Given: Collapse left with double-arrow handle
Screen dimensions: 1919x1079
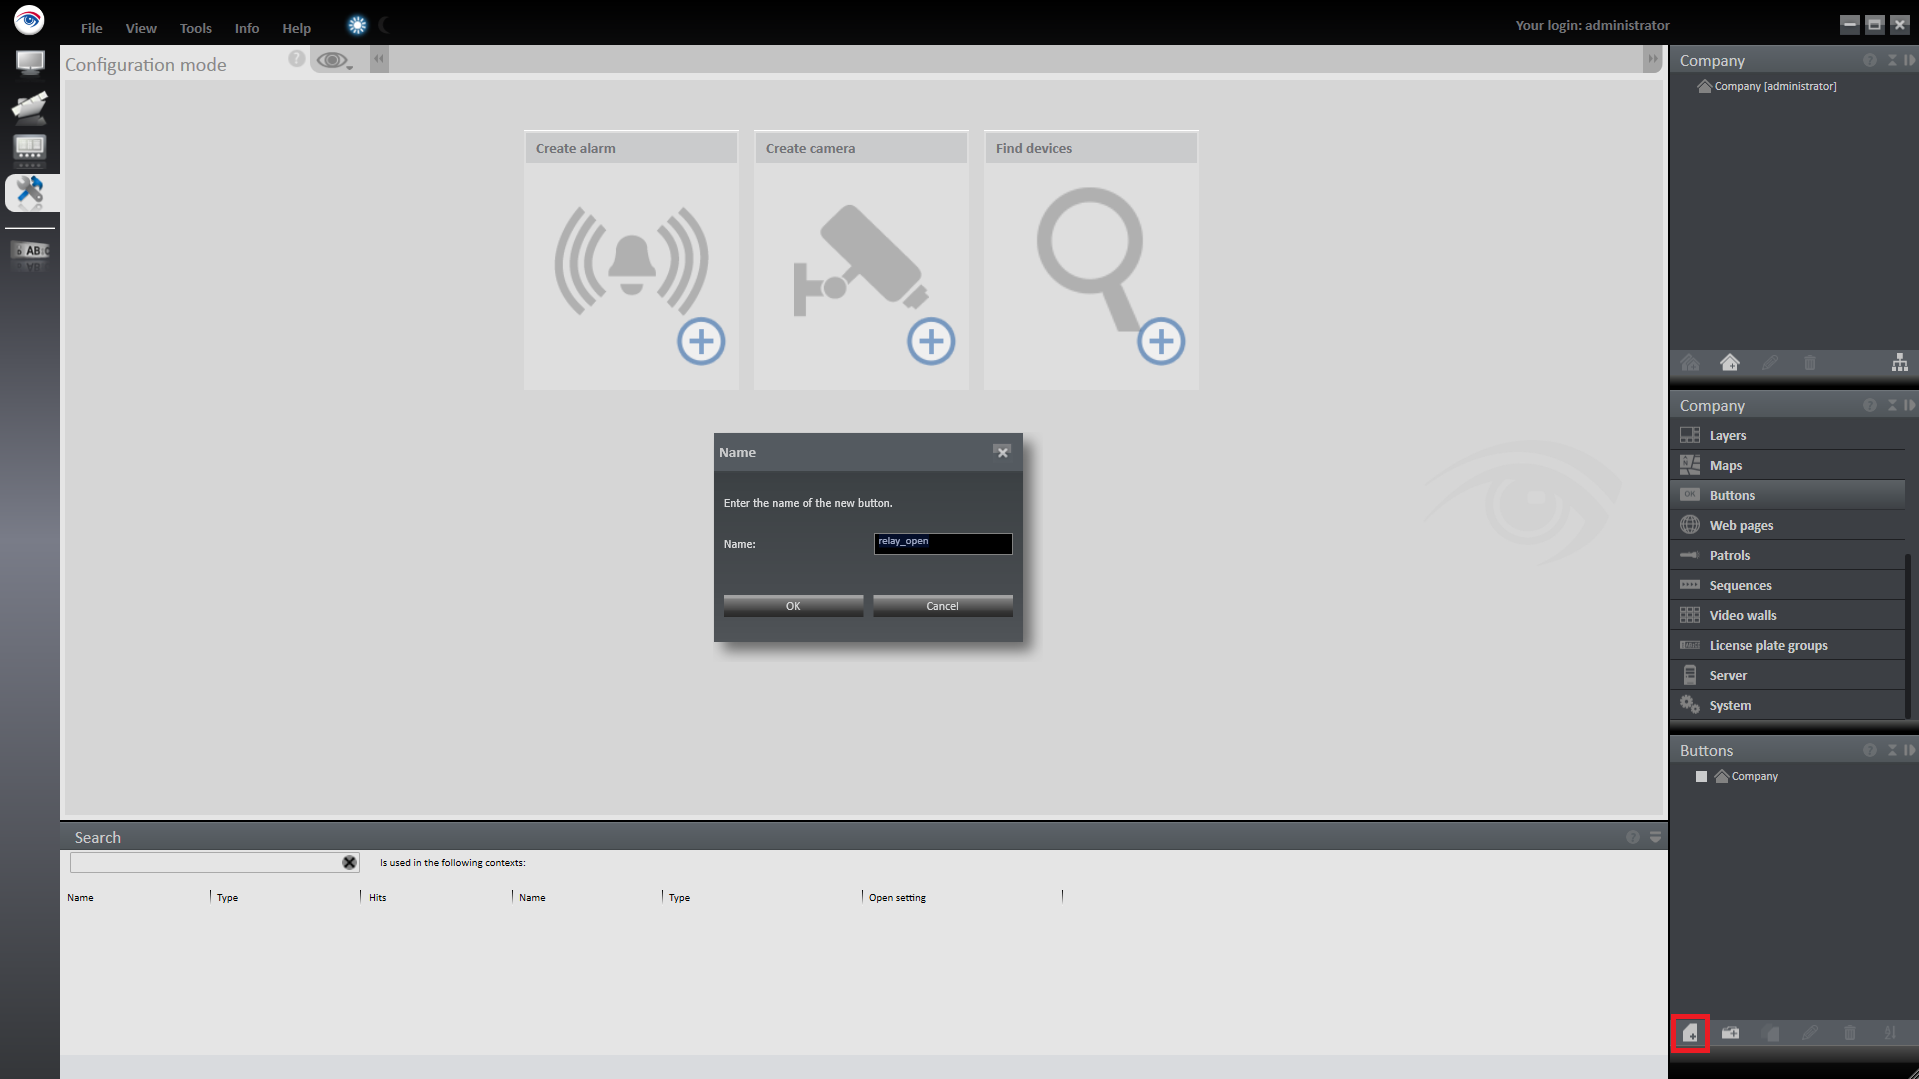Looking at the screenshot, I should pyautogui.click(x=379, y=59).
